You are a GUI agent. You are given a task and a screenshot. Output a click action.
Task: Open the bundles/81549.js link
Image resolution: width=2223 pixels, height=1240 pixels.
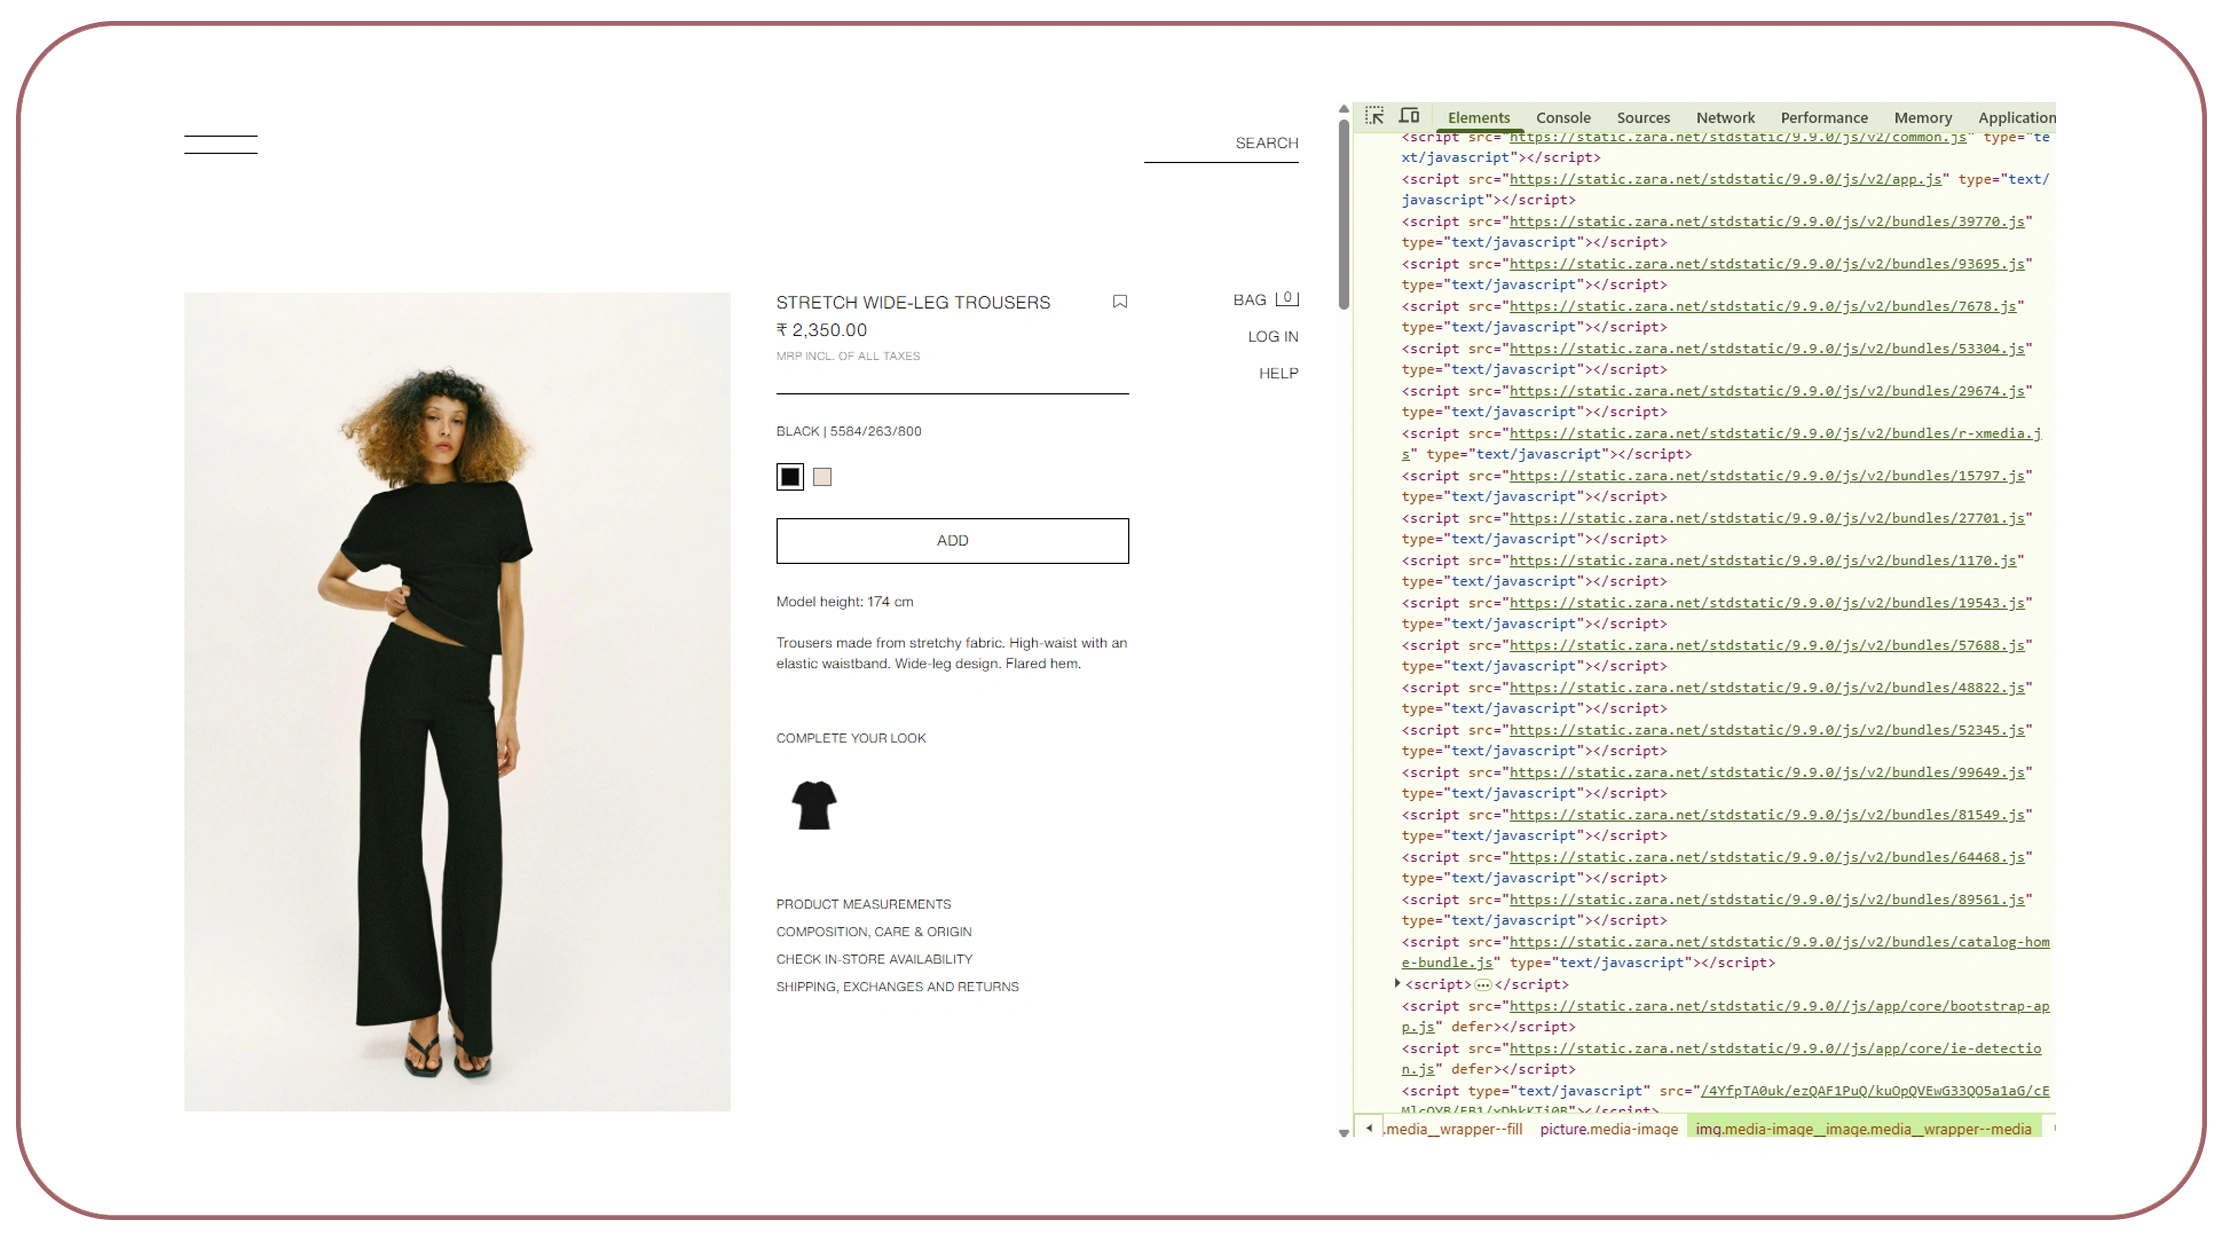click(x=1767, y=815)
